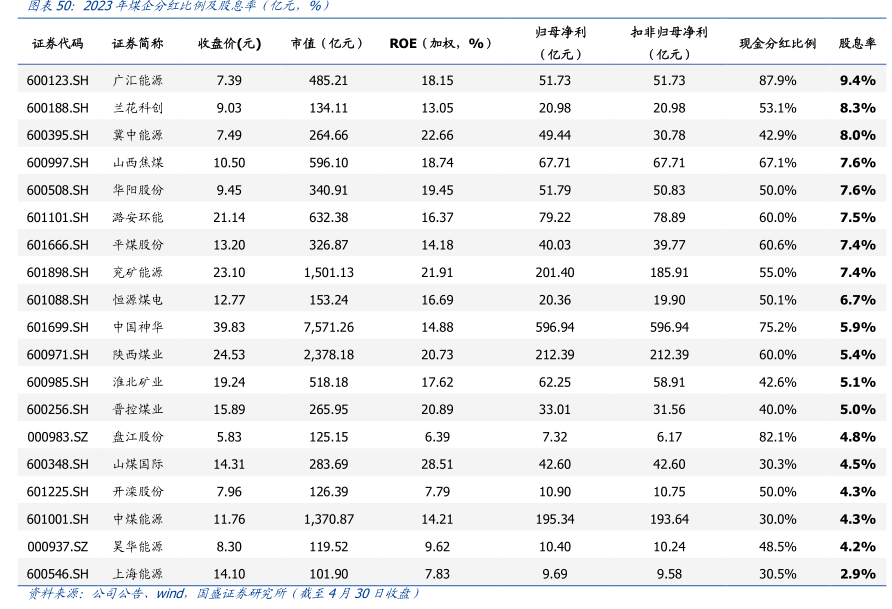Click the stock code 600188.SH
Screen dimensions: 892x609
[57, 108]
